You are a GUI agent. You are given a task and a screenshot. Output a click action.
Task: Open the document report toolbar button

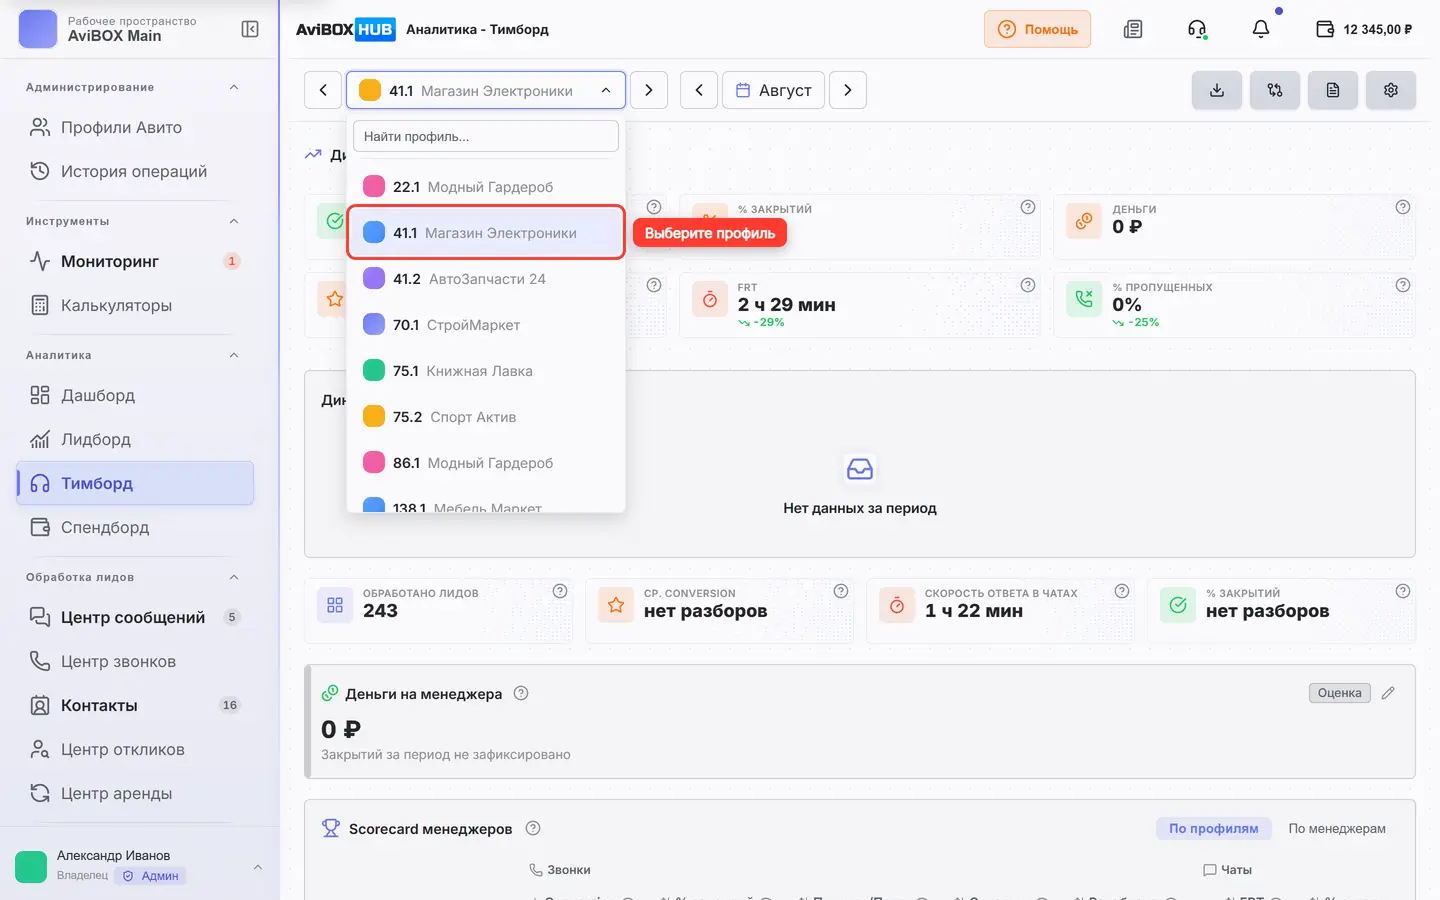pos(1333,90)
